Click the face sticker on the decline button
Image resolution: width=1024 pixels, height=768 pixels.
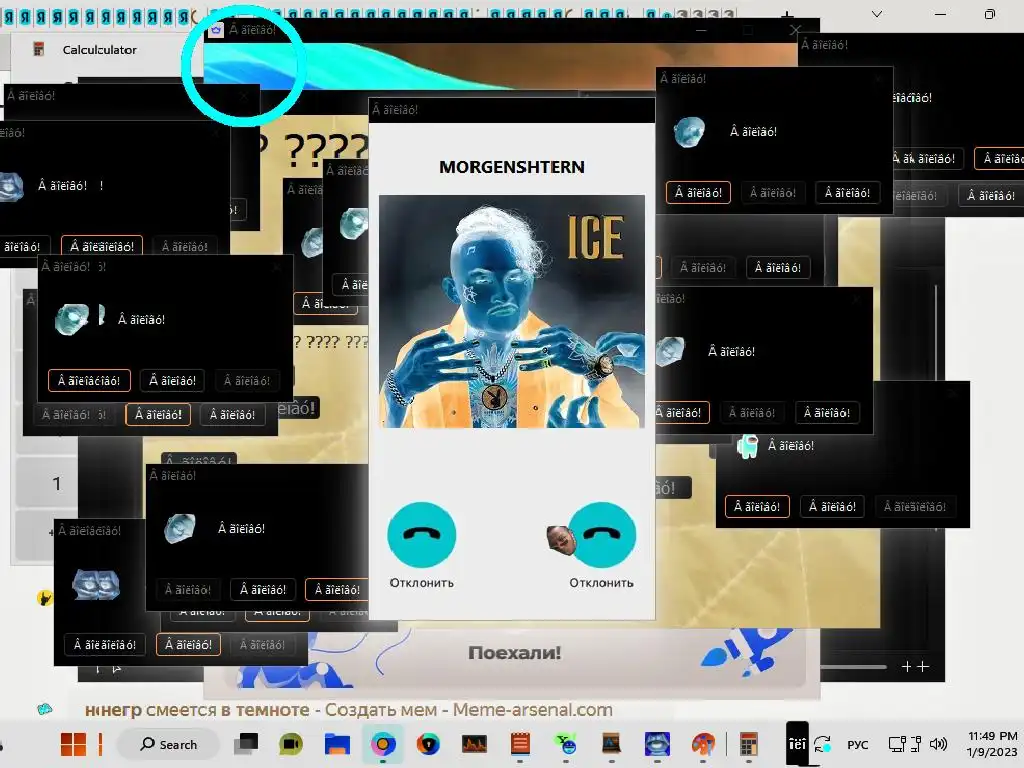tap(560, 539)
